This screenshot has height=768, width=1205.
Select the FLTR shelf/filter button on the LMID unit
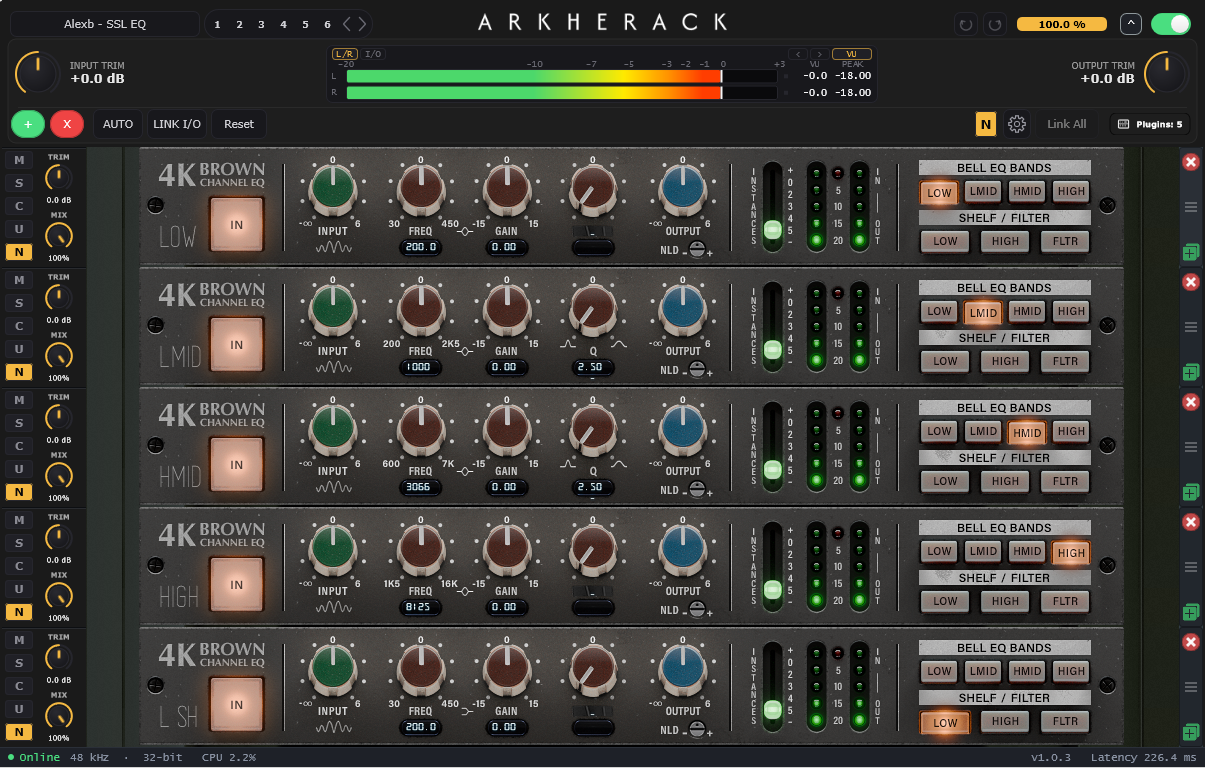1065,361
